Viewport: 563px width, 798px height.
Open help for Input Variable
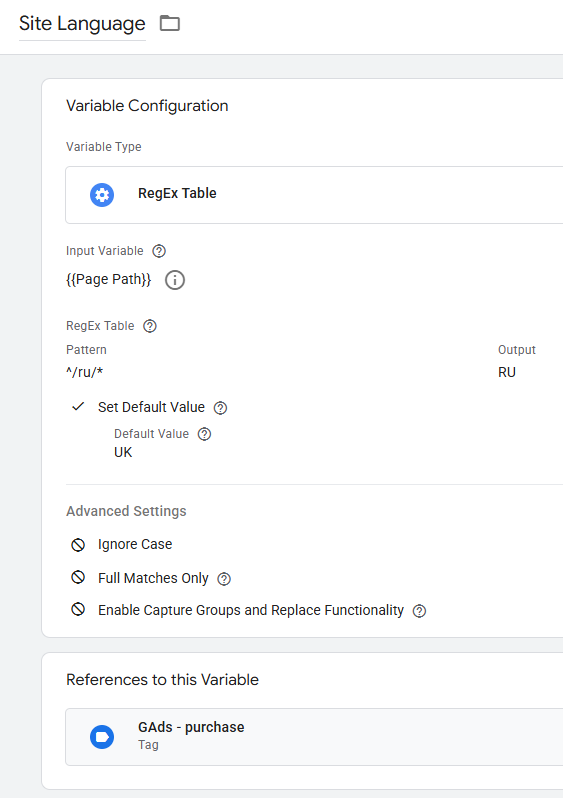coord(159,251)
